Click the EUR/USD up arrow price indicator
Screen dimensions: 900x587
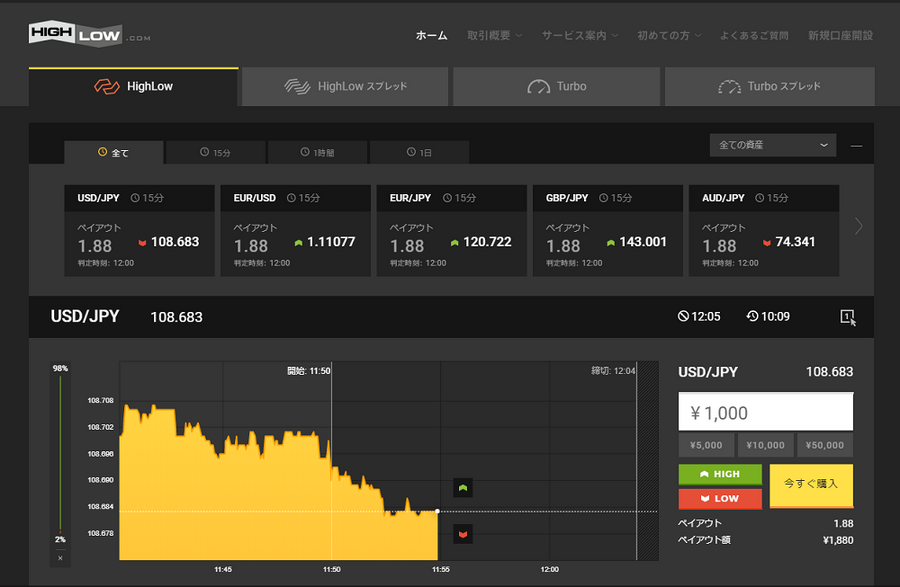pyautogui.click(x=298, y=243)
